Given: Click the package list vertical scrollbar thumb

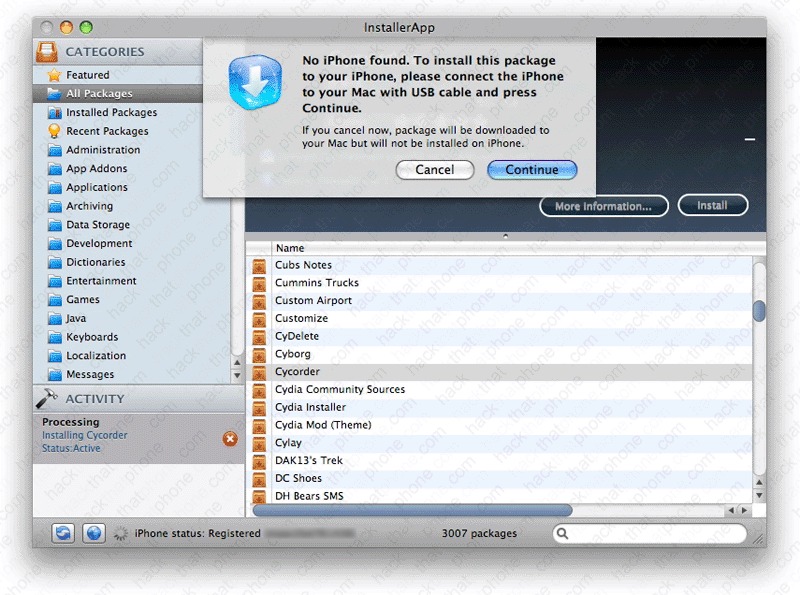Looking at the screenshot, I should point(759,310).
